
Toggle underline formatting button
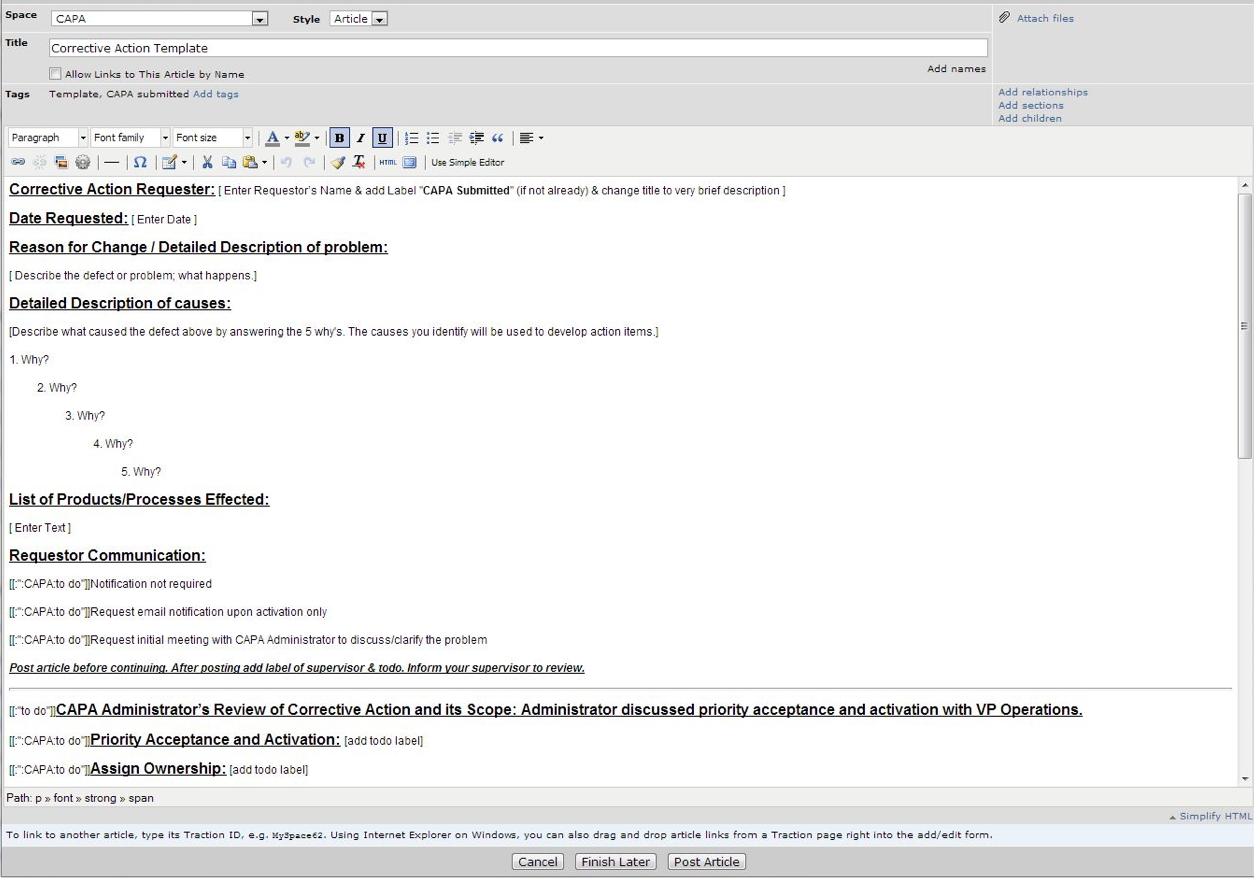click(x=382, y=138)
